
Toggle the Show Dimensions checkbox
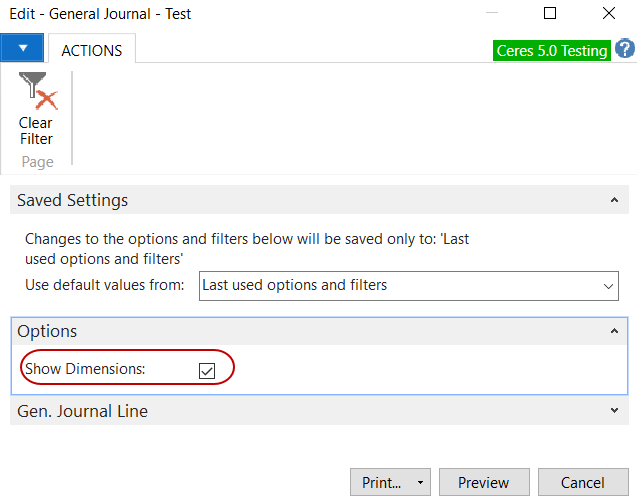coord(207,370)
